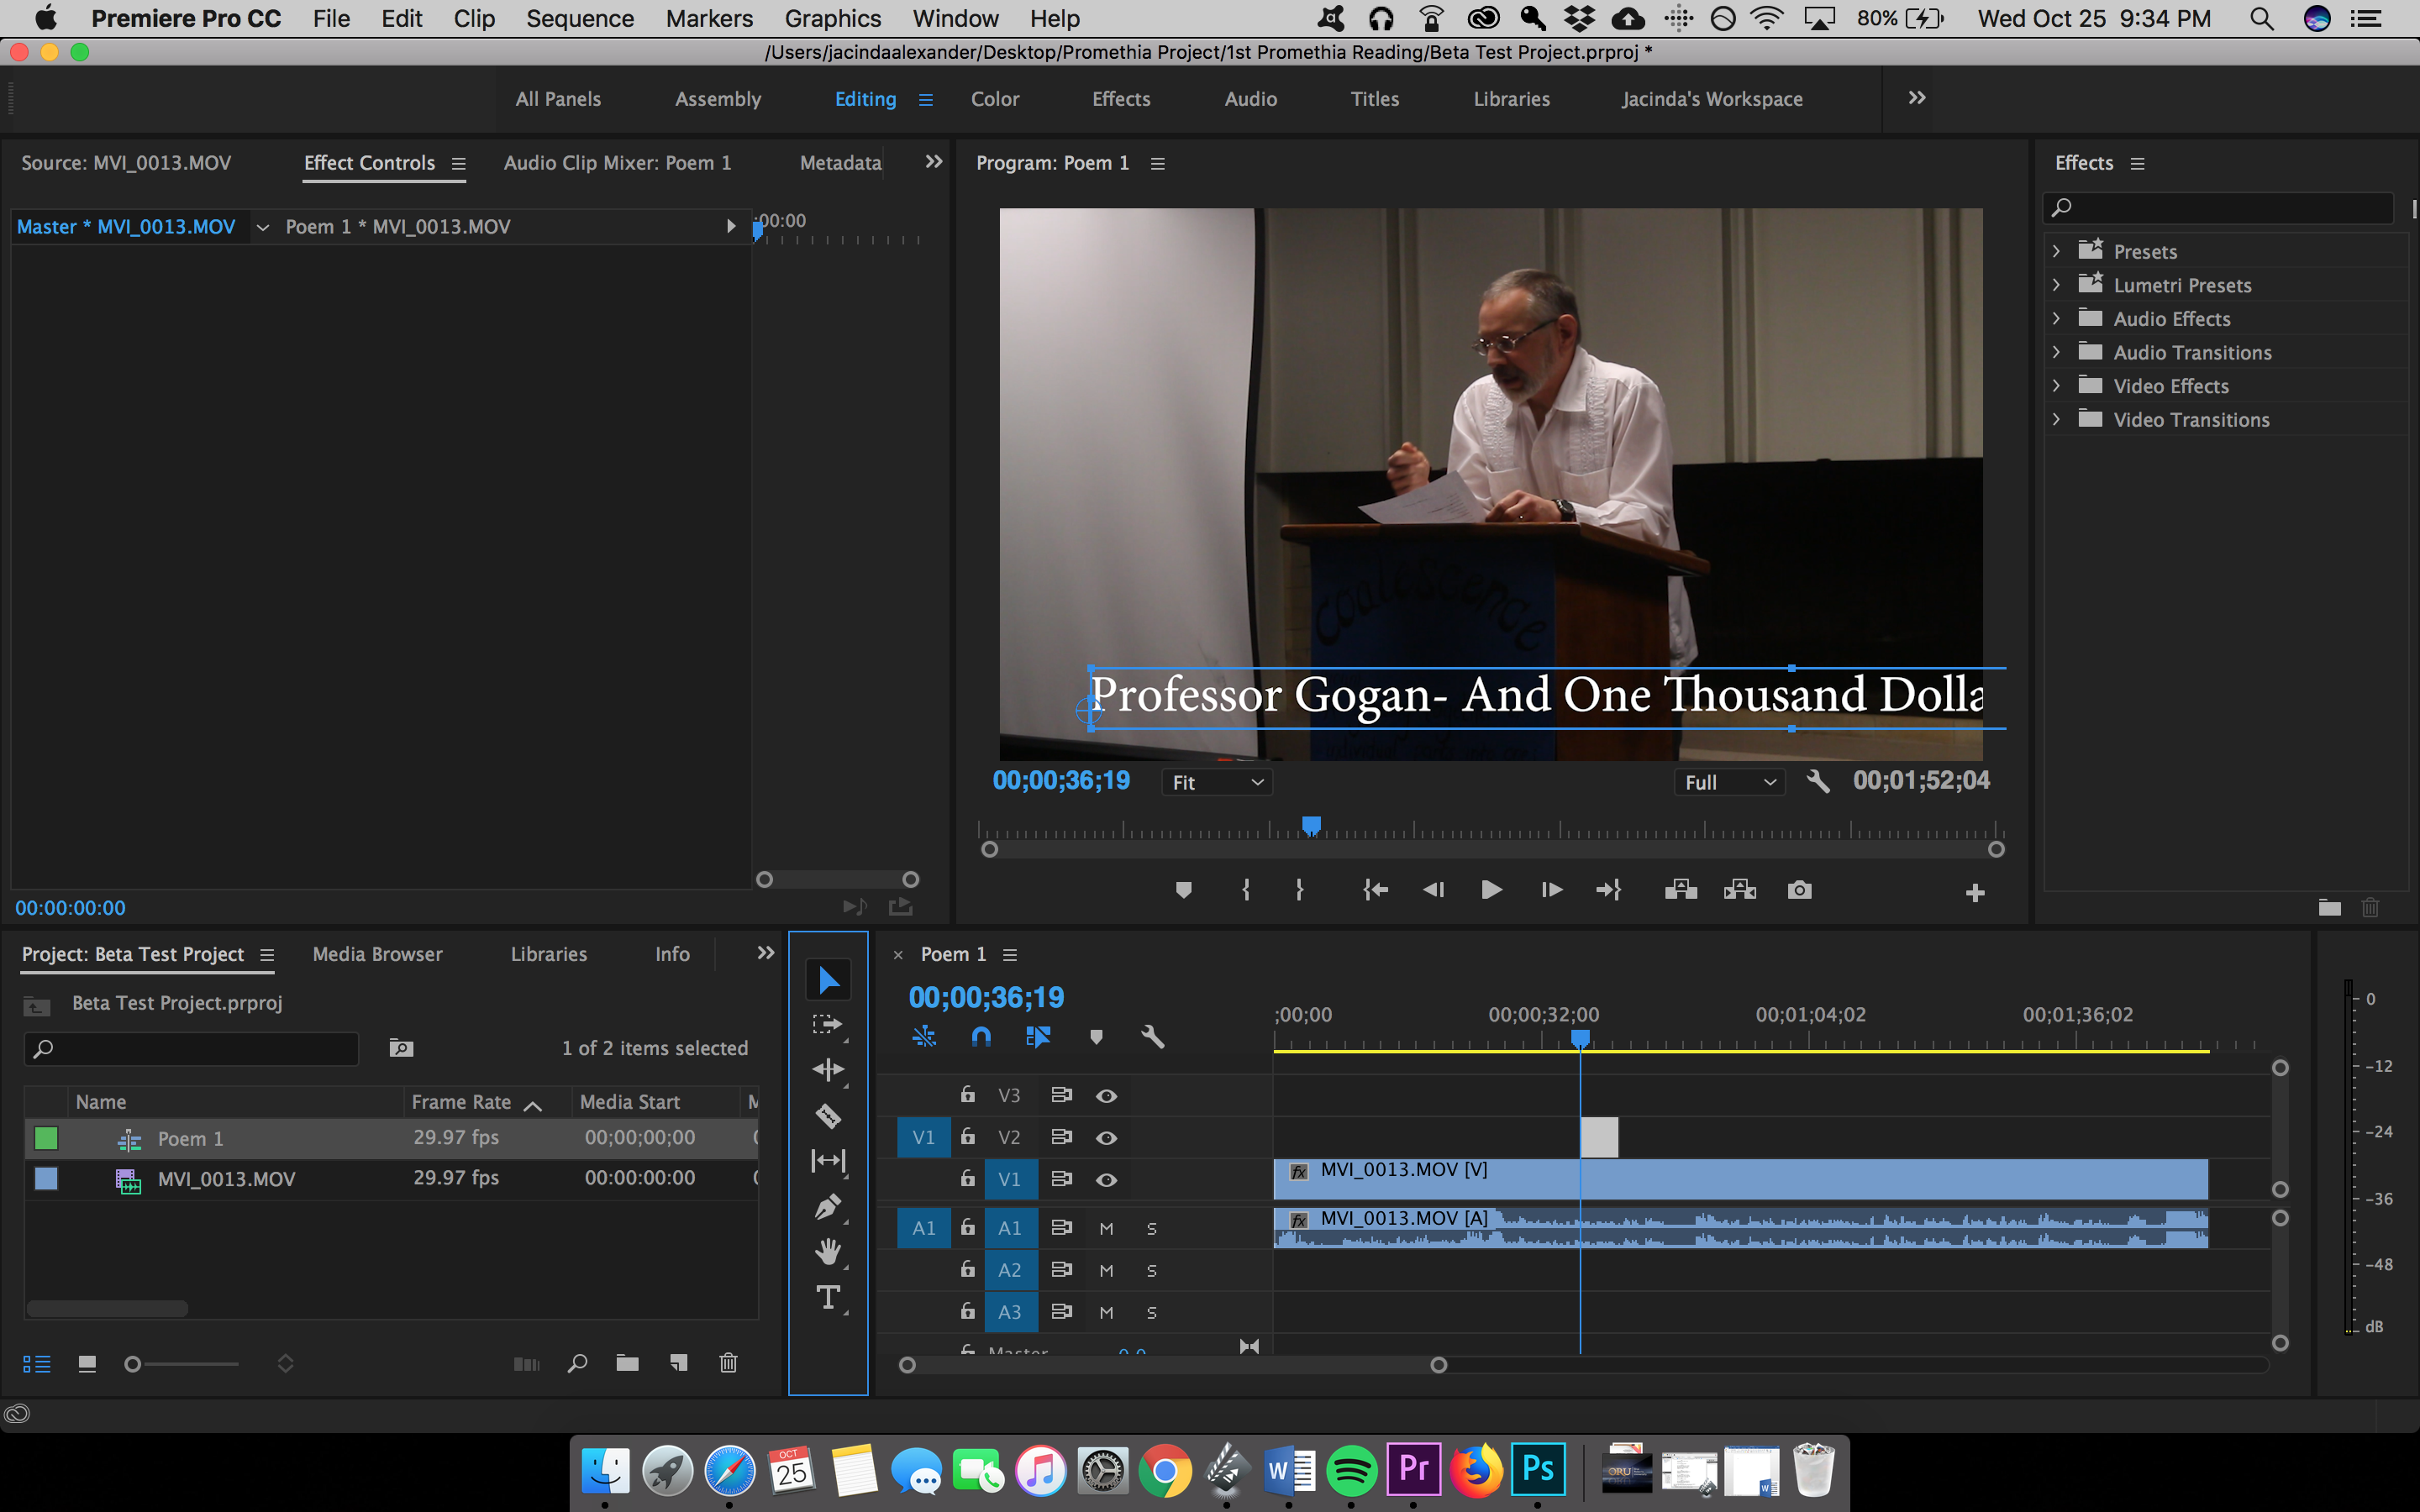
Task: Click New Bin folder icon in Project panel
Action: tap(627, 1363)
